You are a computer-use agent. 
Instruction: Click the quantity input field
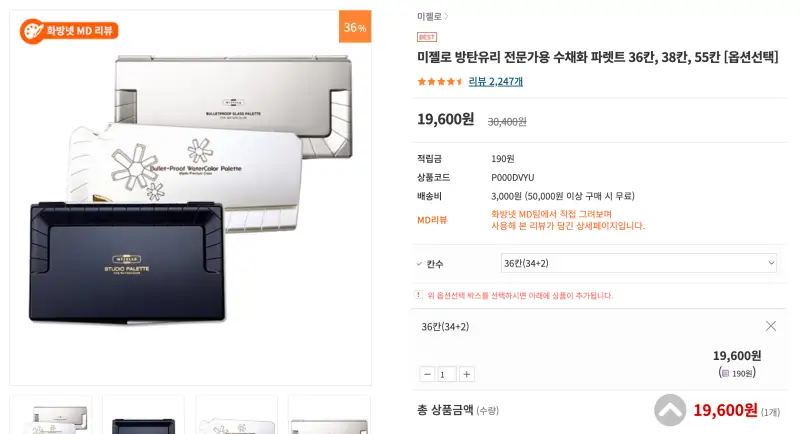[x=446, y=374]
